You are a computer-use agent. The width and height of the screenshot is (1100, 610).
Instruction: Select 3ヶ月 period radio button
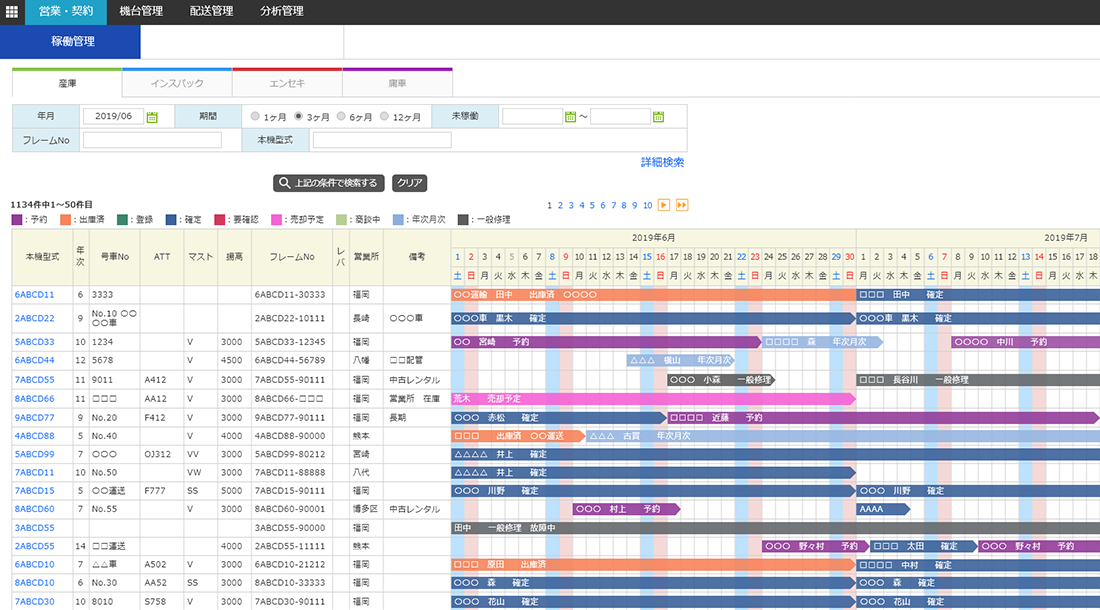coord(299,116)
